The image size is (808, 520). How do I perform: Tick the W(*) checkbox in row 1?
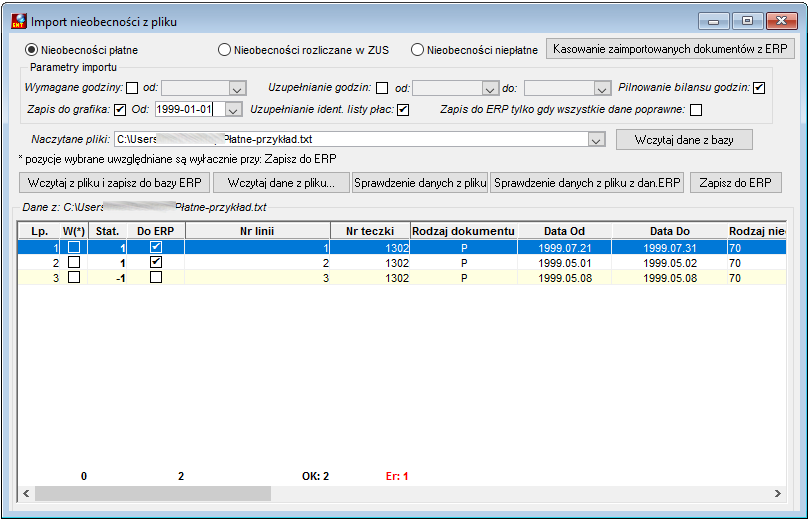[x=74, y=247]
